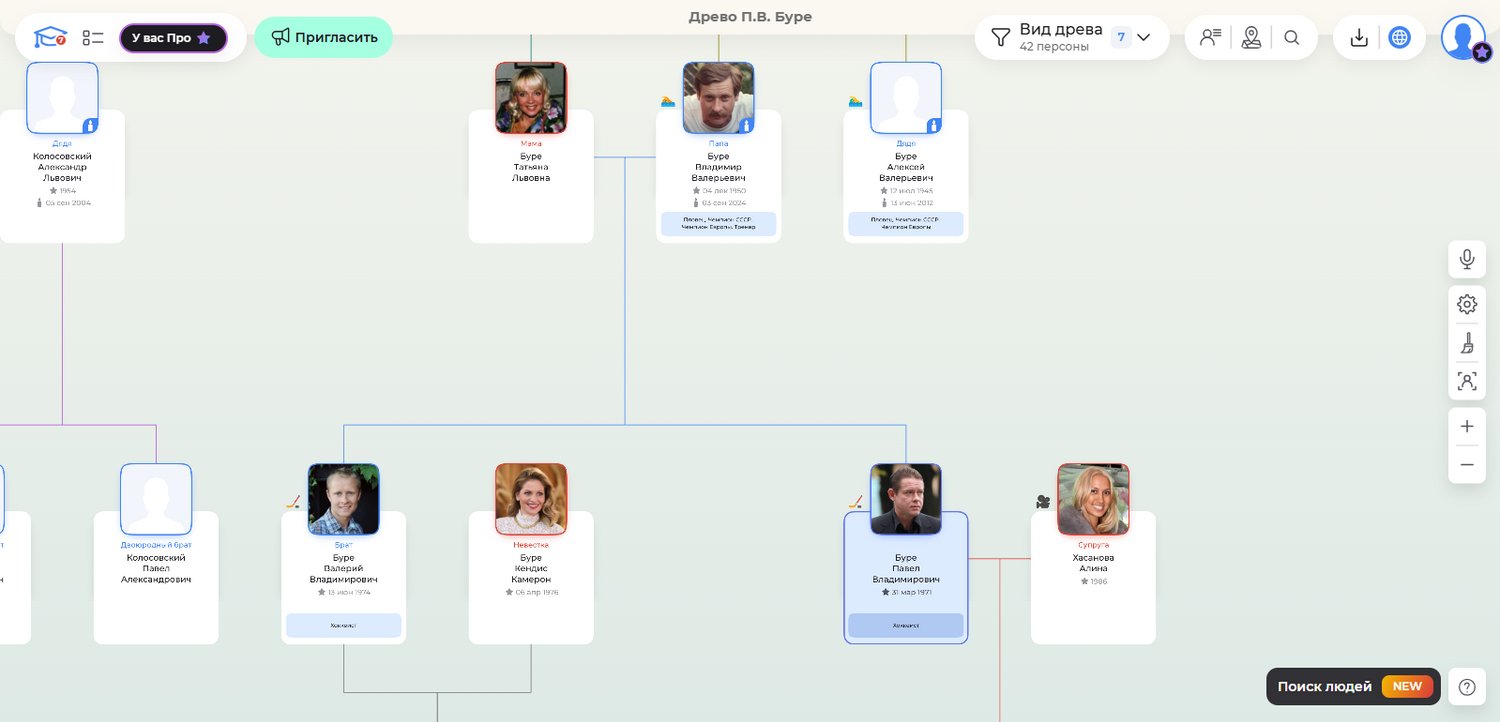Open the user profile avatar
The image size is (1500, 722).
pos(1463,38)
